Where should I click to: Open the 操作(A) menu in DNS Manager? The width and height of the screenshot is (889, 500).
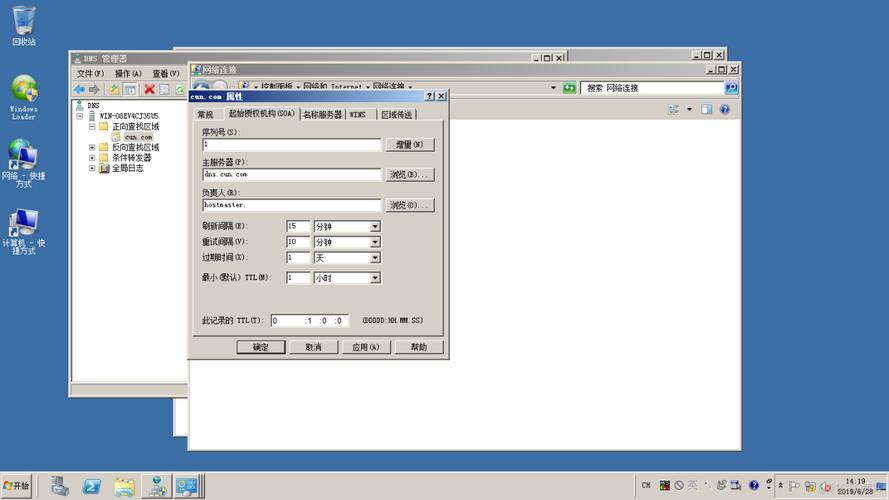(x=128, y=74)
